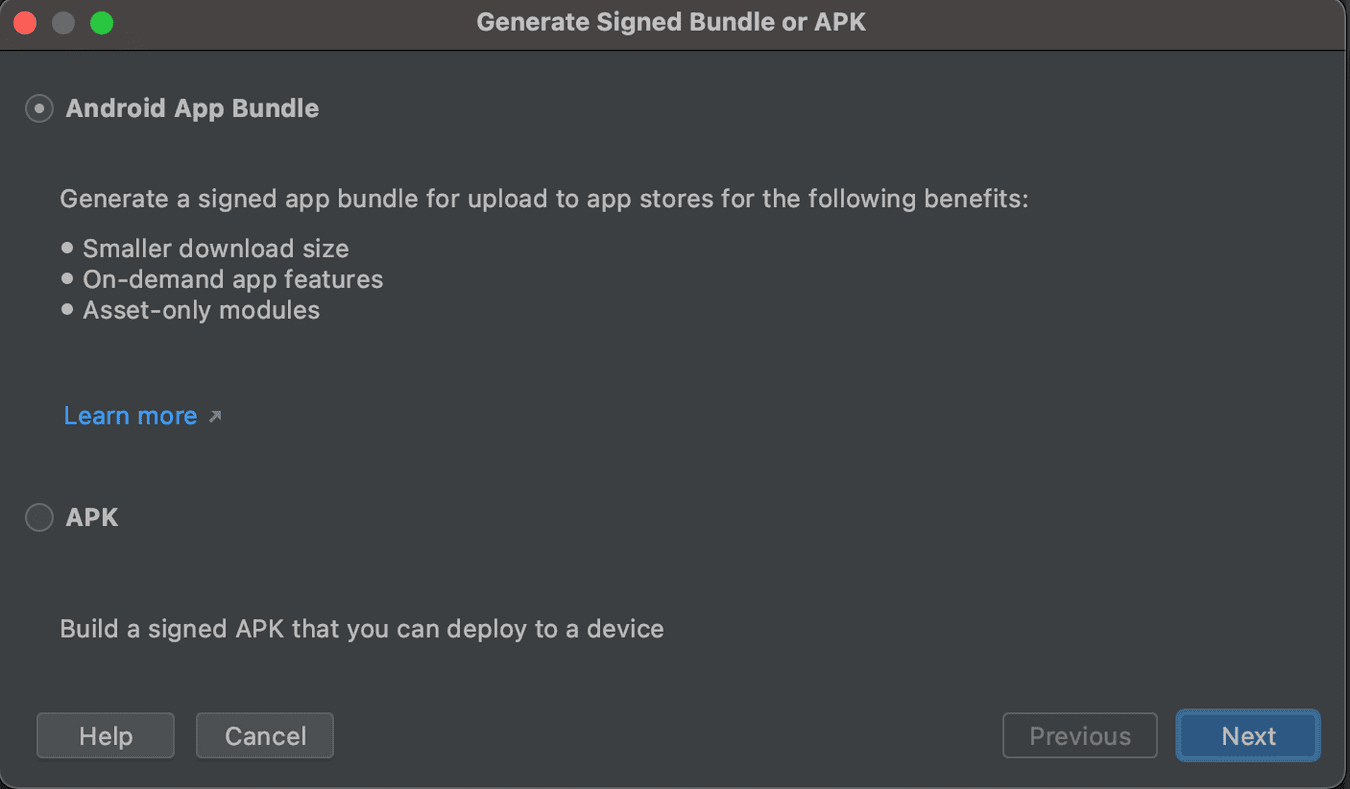Click the Next button
Viewport: 1350px width, 789px height.
pos(1247,735)
